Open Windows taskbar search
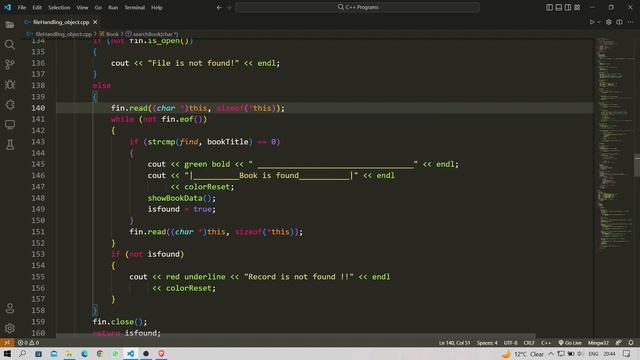Viewport: 640px width, 360px height. click(22, 354)
